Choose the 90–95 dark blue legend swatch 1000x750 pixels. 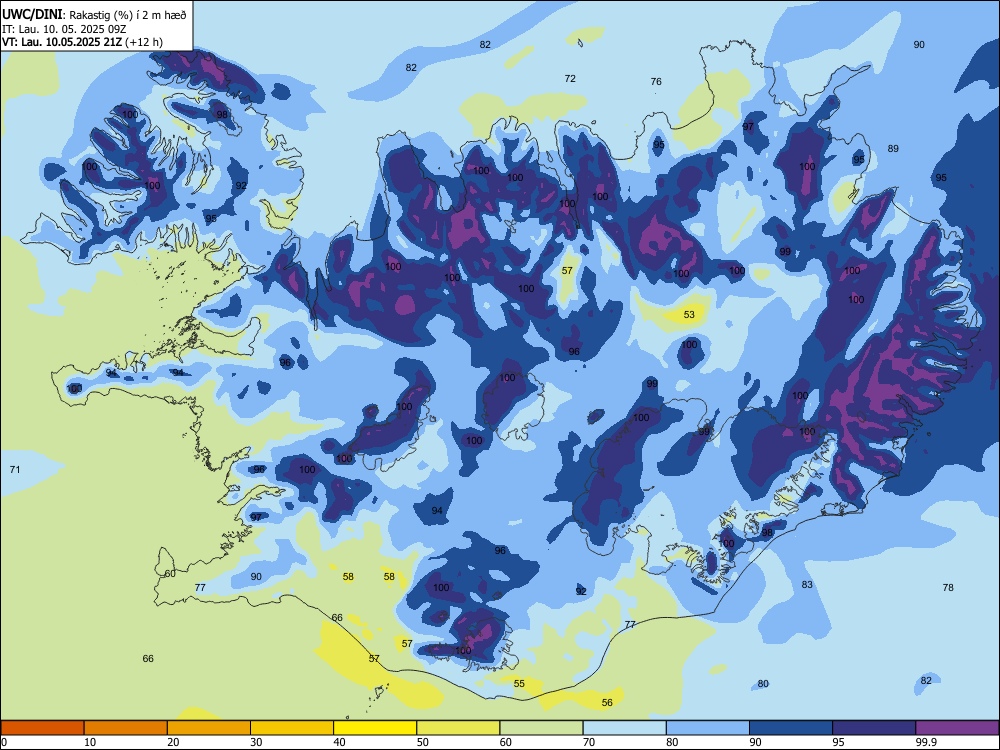pos(791,728)
